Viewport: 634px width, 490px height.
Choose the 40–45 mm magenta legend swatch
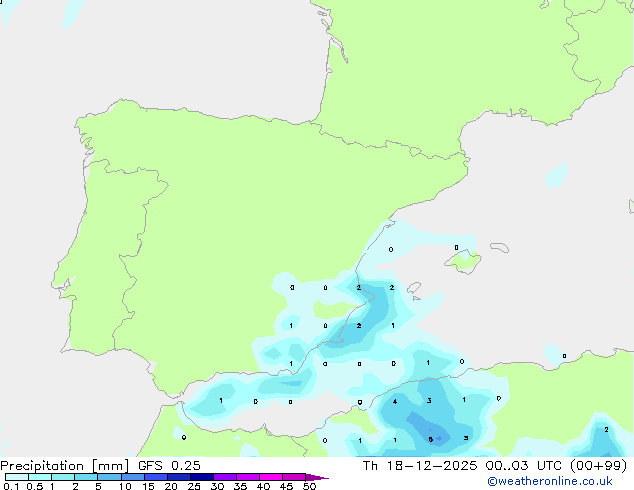(271, 477)
